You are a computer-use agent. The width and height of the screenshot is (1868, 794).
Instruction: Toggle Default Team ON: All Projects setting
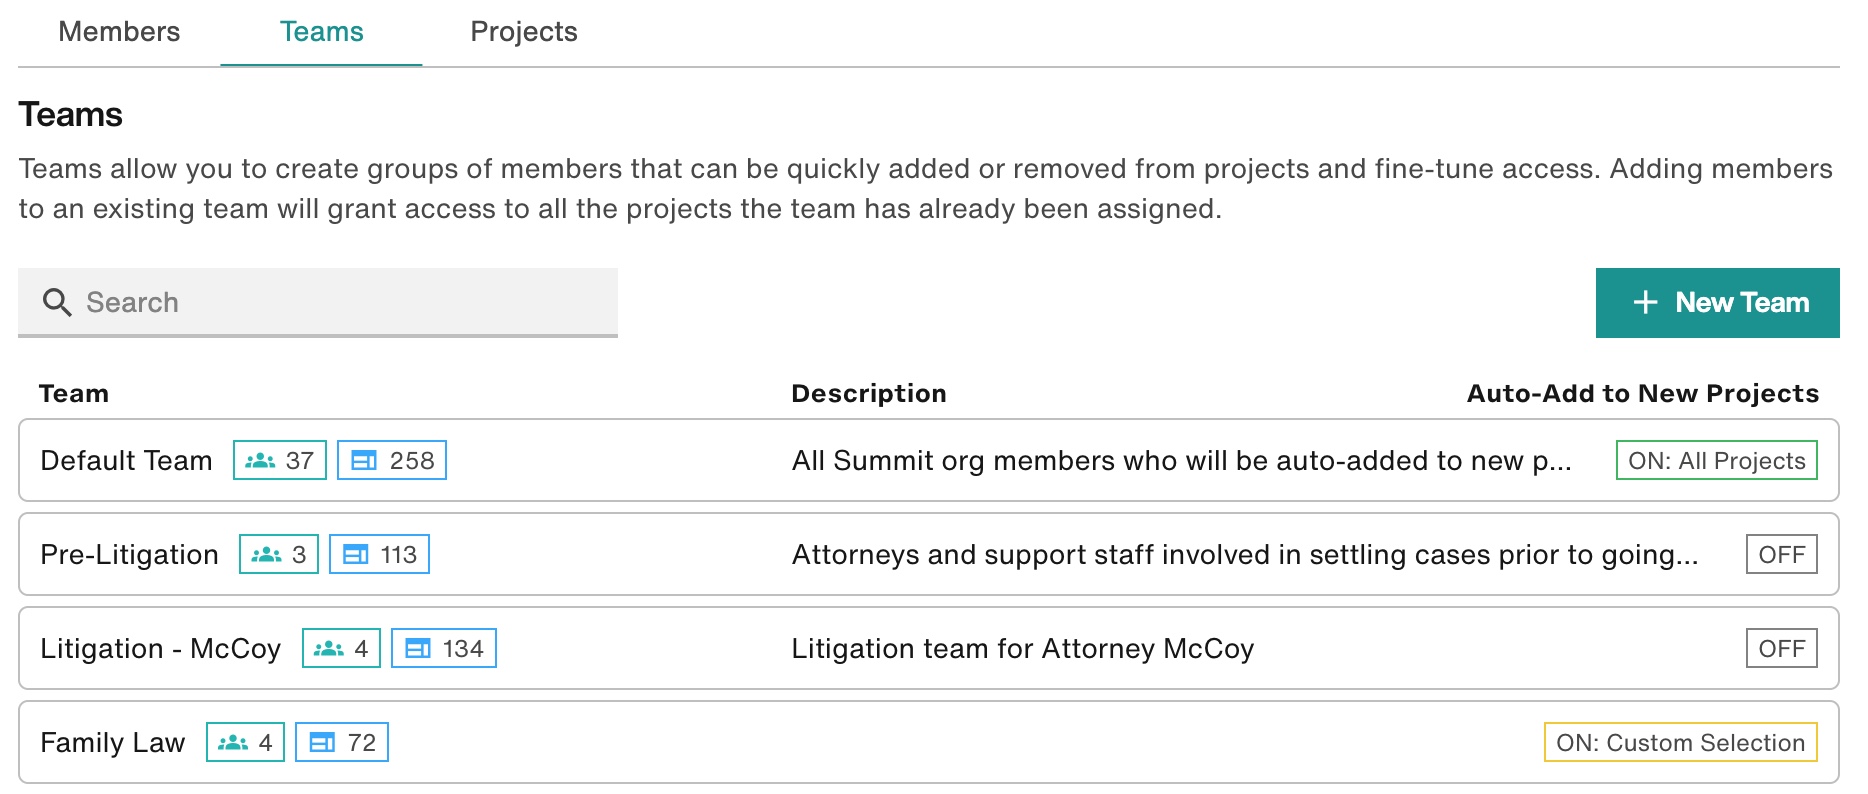tap(1716, 460)
